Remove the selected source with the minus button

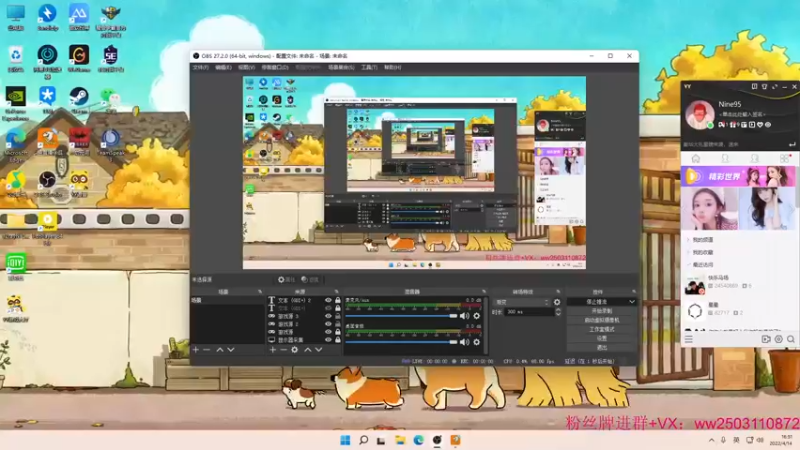(x=284, y=349)
